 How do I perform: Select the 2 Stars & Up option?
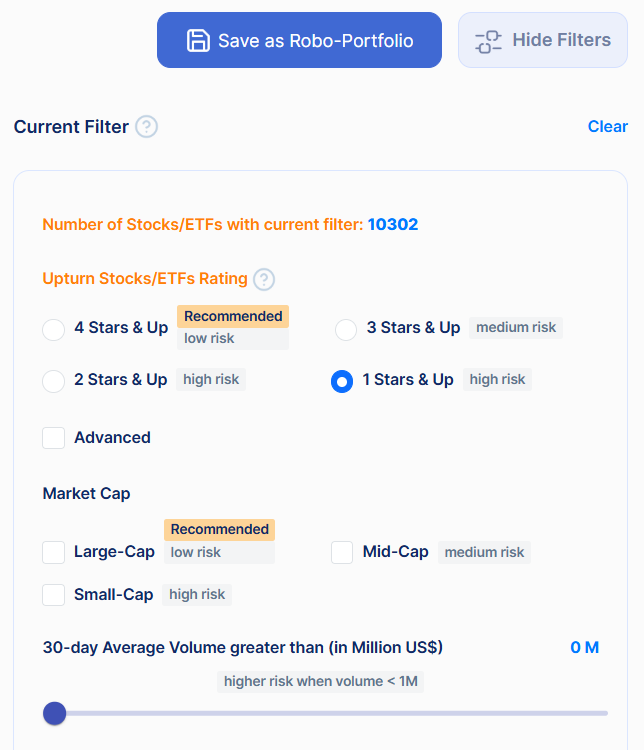pyautogui.click(x=53, y=380)
